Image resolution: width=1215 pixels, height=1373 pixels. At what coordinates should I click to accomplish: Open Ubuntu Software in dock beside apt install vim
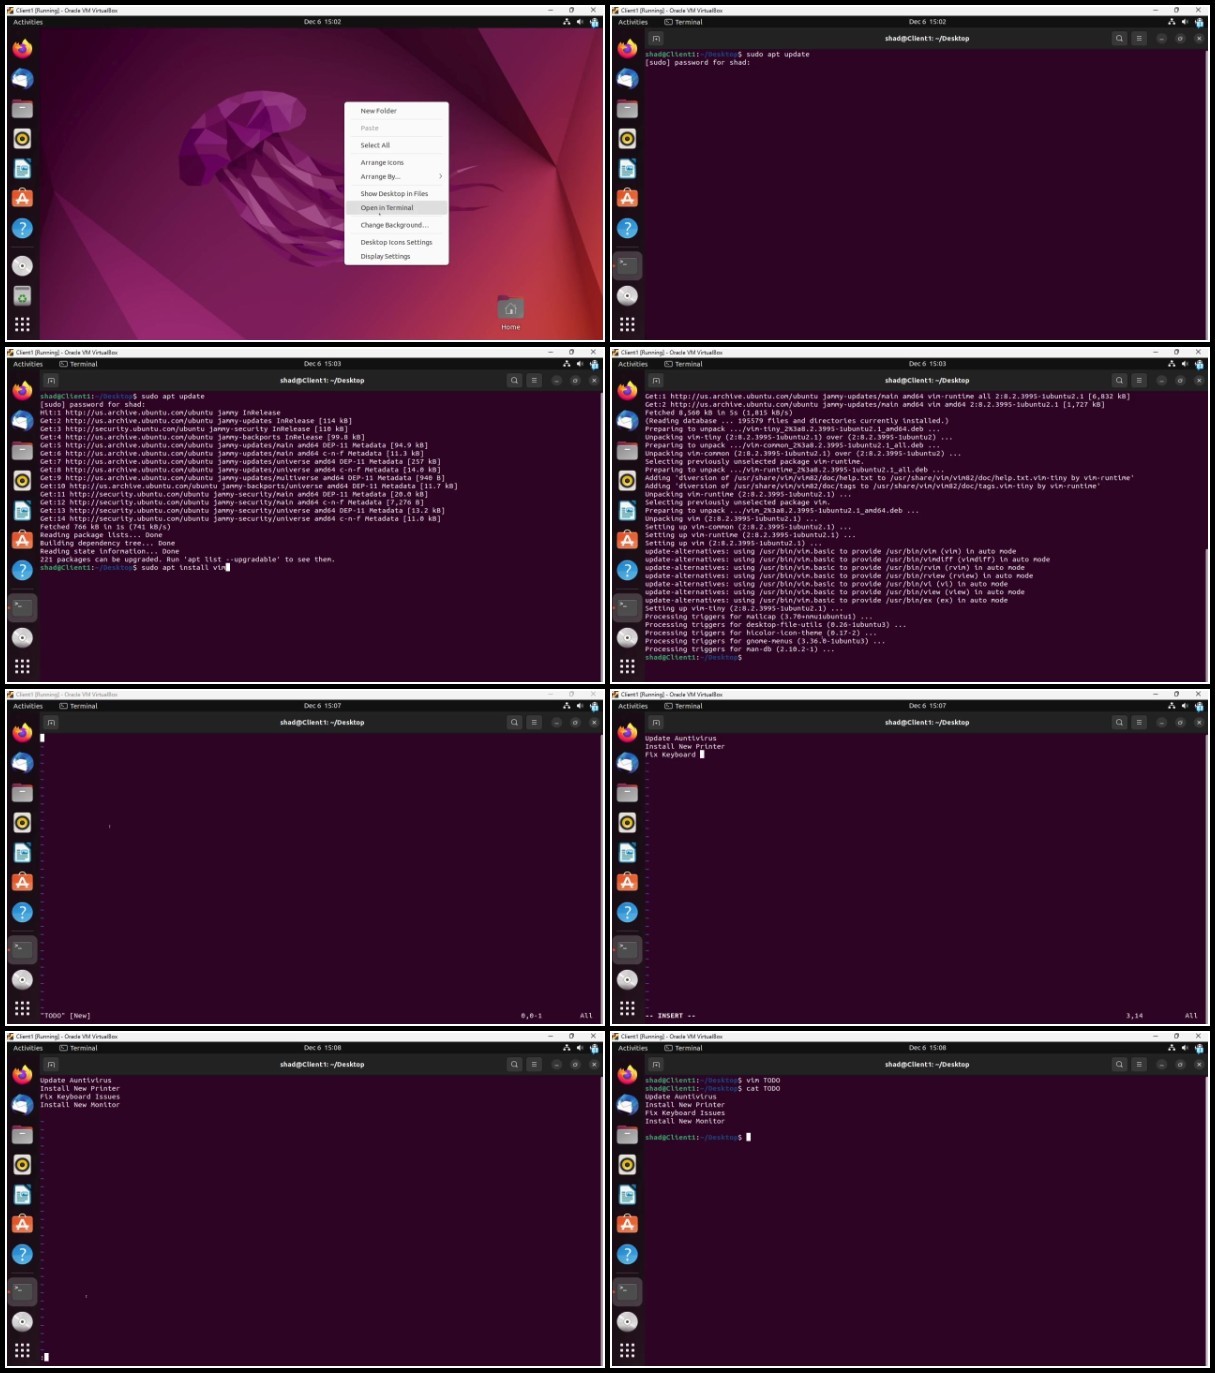(x=22, y=540)
